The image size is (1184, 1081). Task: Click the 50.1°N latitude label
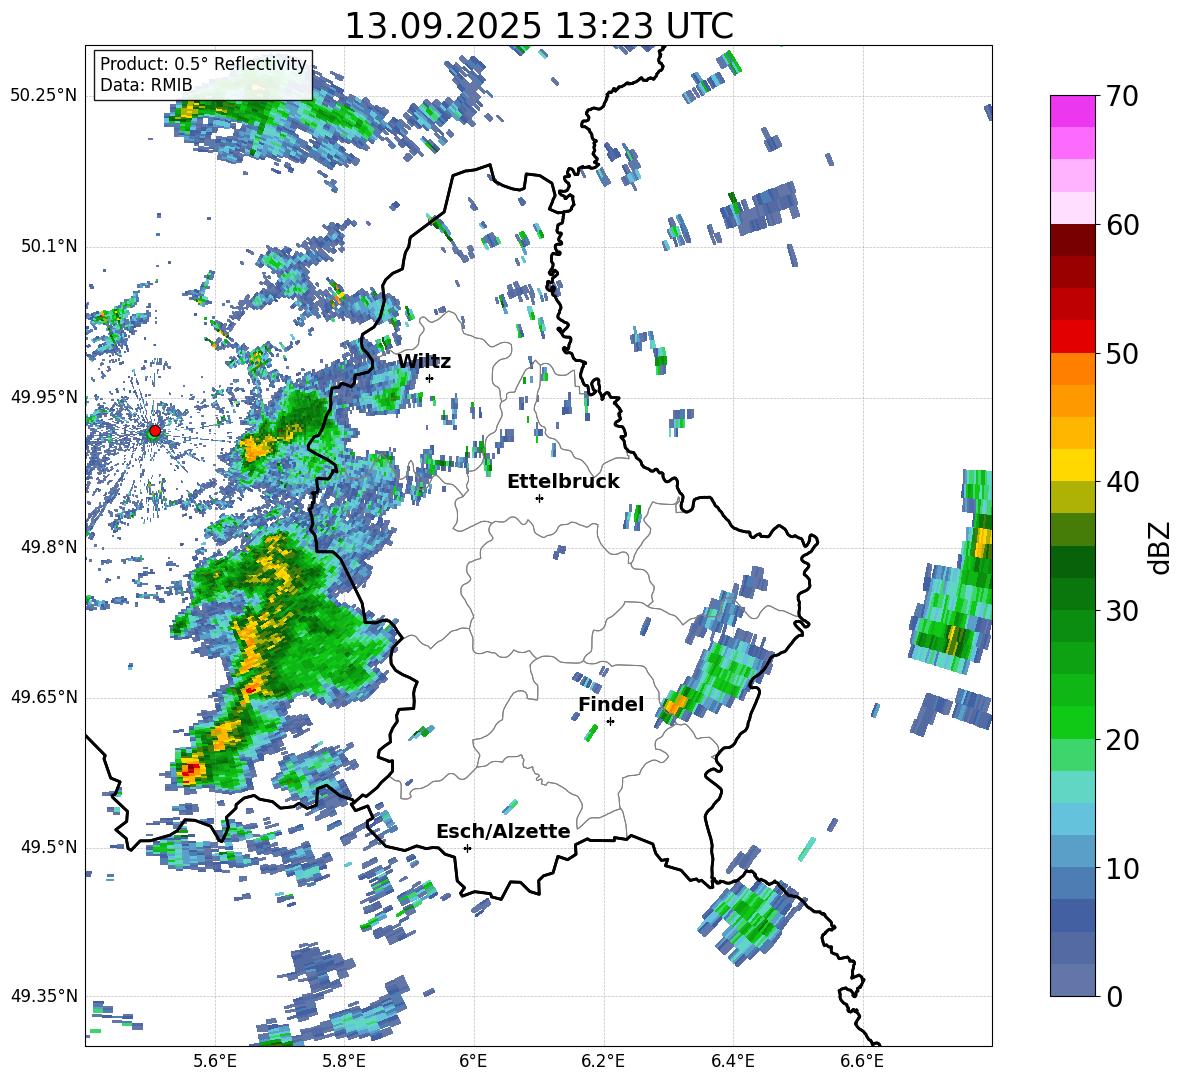pos(48,246)
